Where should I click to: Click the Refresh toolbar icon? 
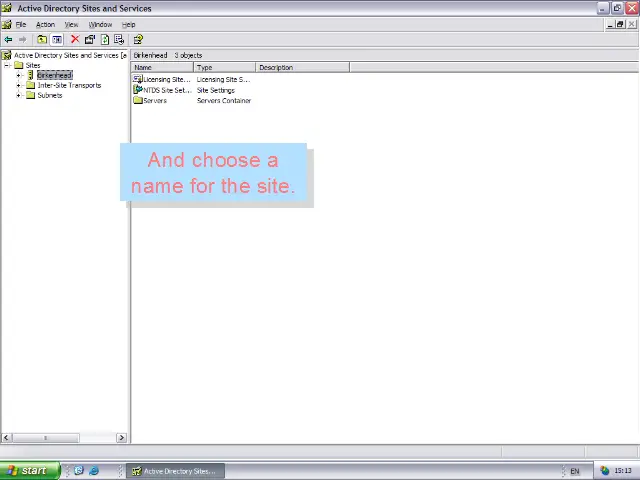point(105,40)
